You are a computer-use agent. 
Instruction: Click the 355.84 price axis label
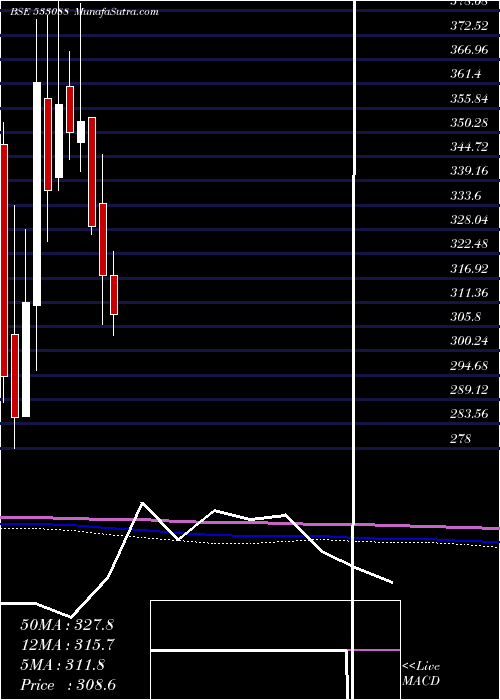coord(469,99)
